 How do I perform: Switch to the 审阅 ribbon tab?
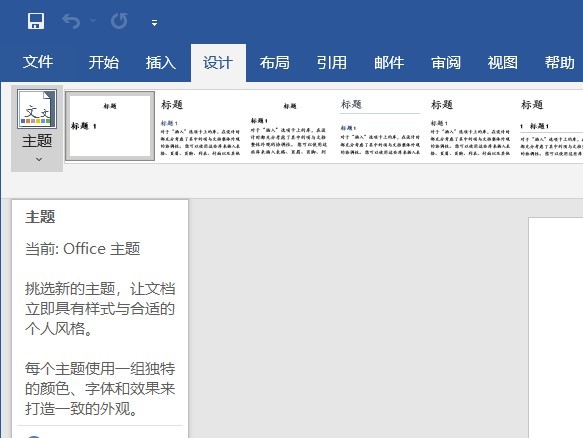point(446,62)
